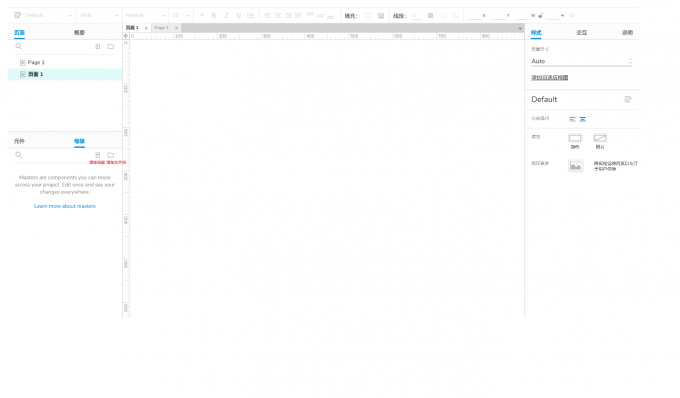The width and height of the screenshot is (680, 398).
Task: Switch to the 交互 tab in right panel
Action: (582, 33)
